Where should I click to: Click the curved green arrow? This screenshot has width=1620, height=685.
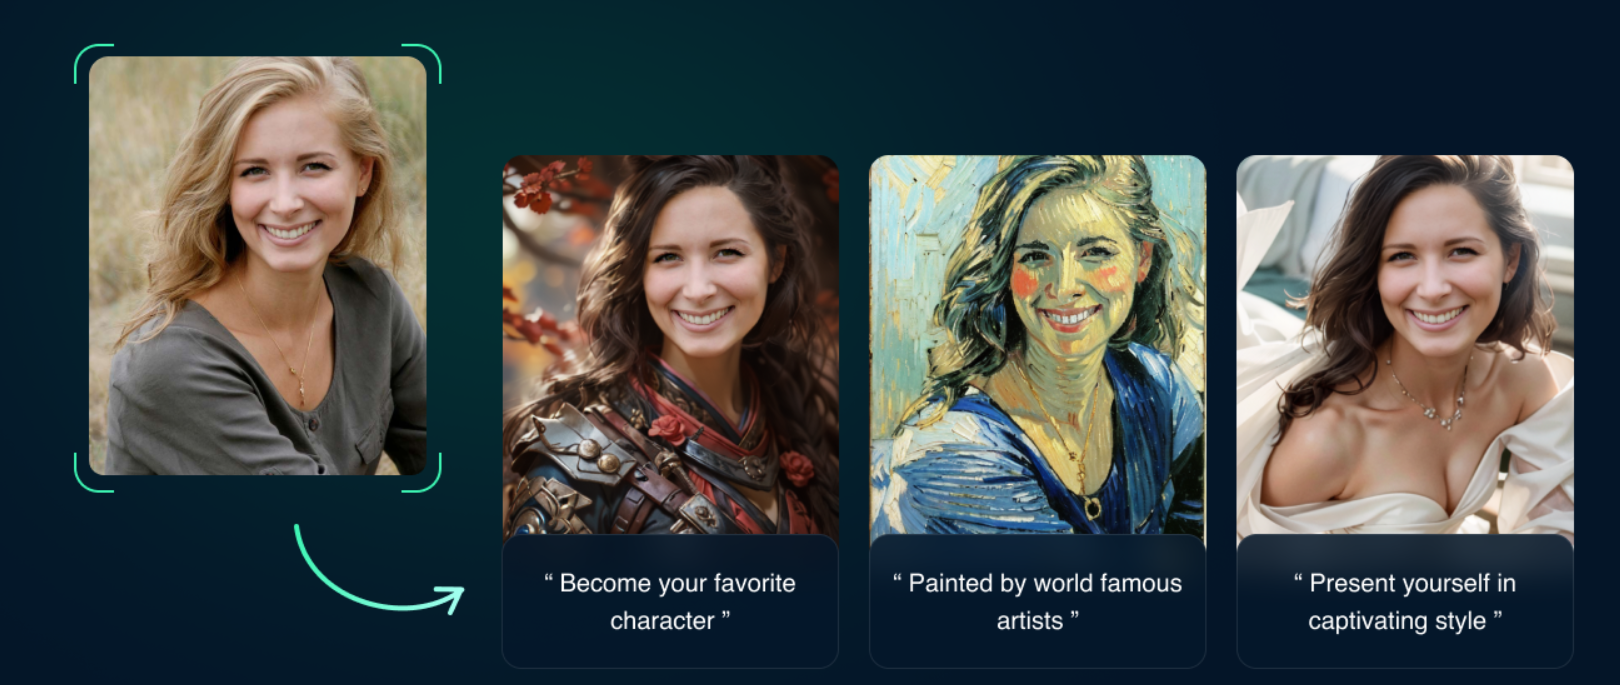377,573
